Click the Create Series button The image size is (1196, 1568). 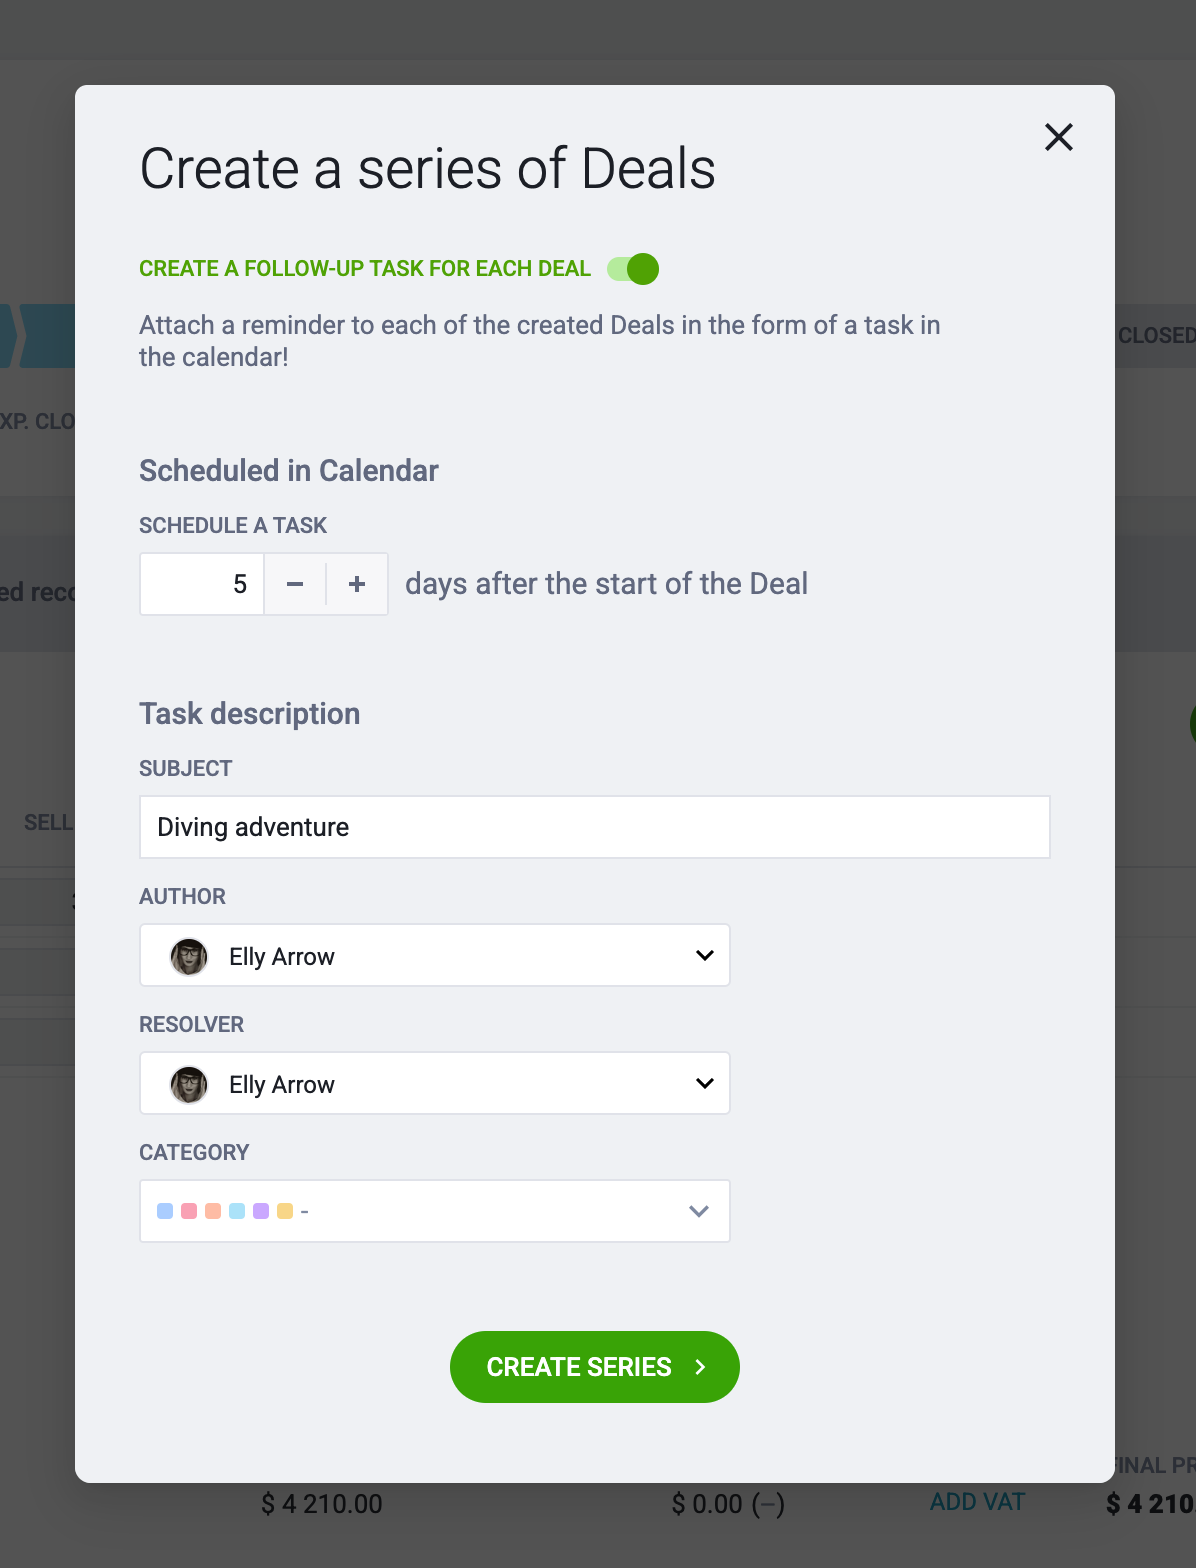(595, 1367)
